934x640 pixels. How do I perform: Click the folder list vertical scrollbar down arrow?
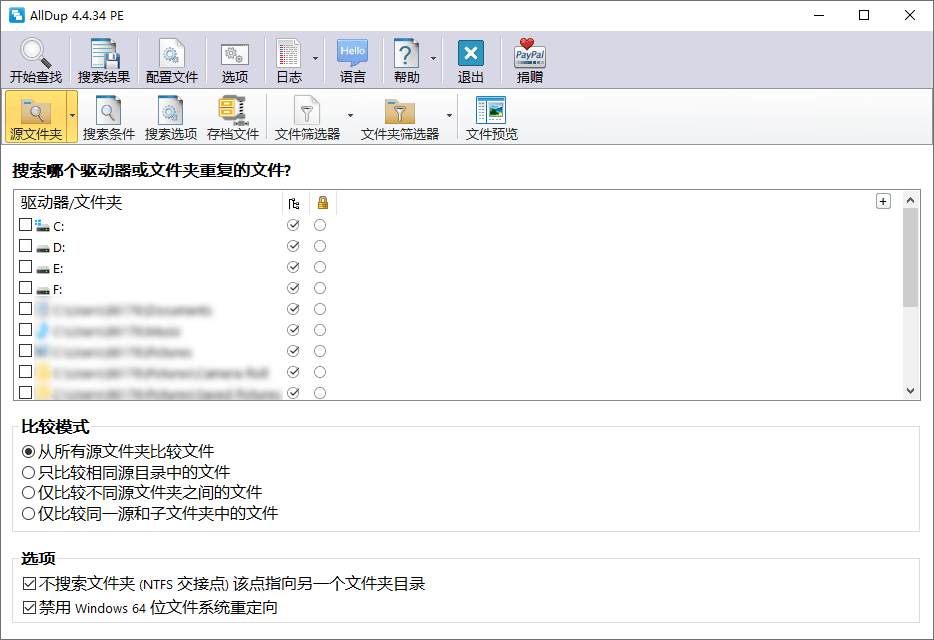(910, 390)
